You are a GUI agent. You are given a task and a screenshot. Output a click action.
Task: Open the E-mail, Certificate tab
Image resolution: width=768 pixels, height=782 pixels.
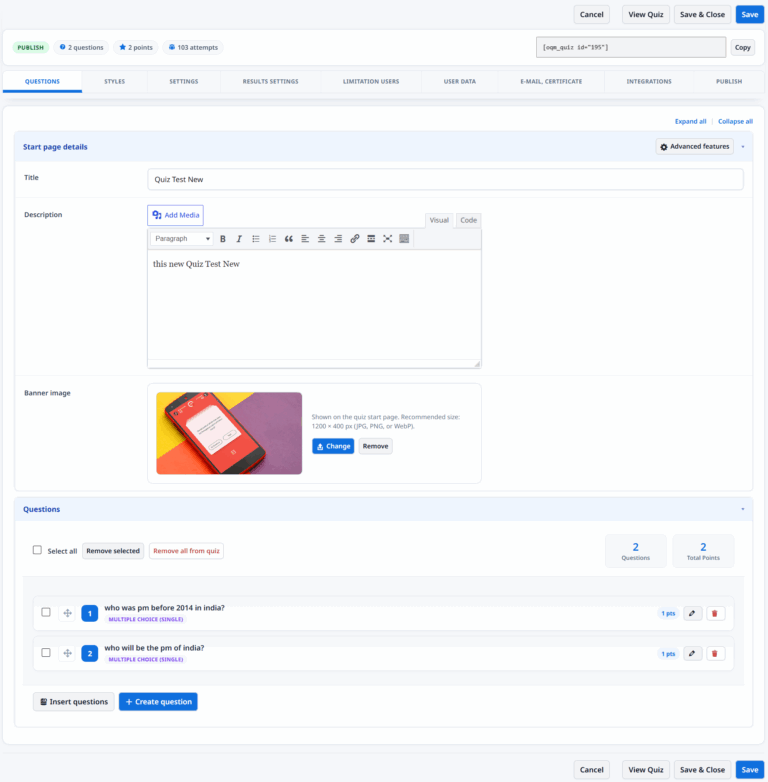(551, 81)
